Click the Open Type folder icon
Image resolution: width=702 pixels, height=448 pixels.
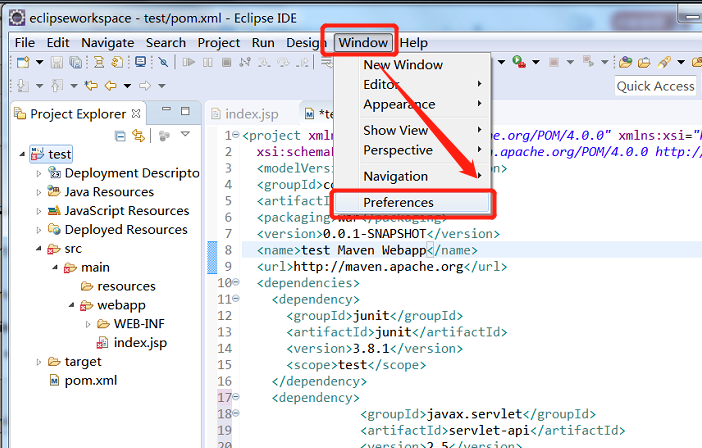[x=625, y=62]
